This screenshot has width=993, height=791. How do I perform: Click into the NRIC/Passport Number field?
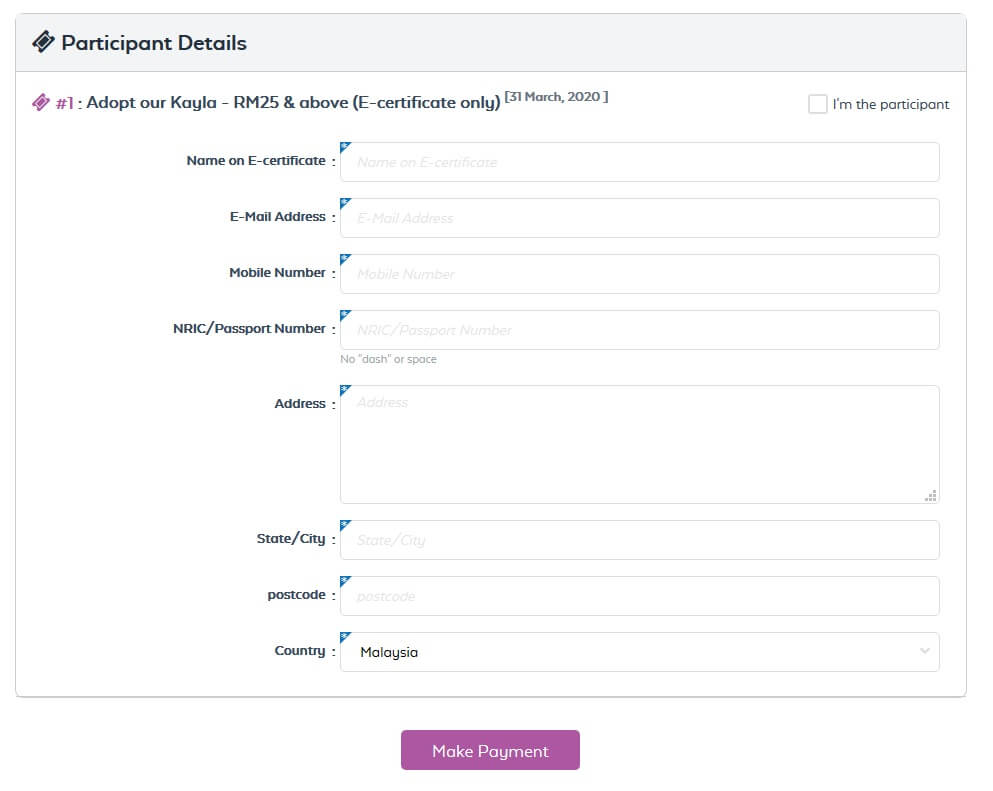tap(640, 330)
